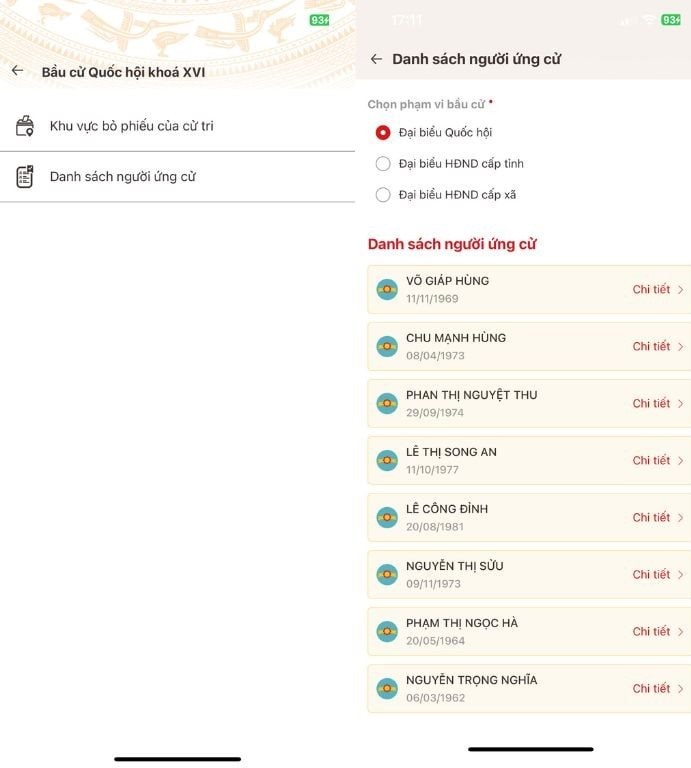Go back from Bầu cử Quốc hội khoá XVI

click(x=17, y=71)
